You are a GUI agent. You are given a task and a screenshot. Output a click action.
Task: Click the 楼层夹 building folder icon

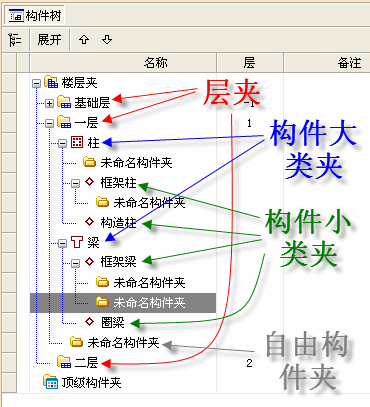pos(51,82)
